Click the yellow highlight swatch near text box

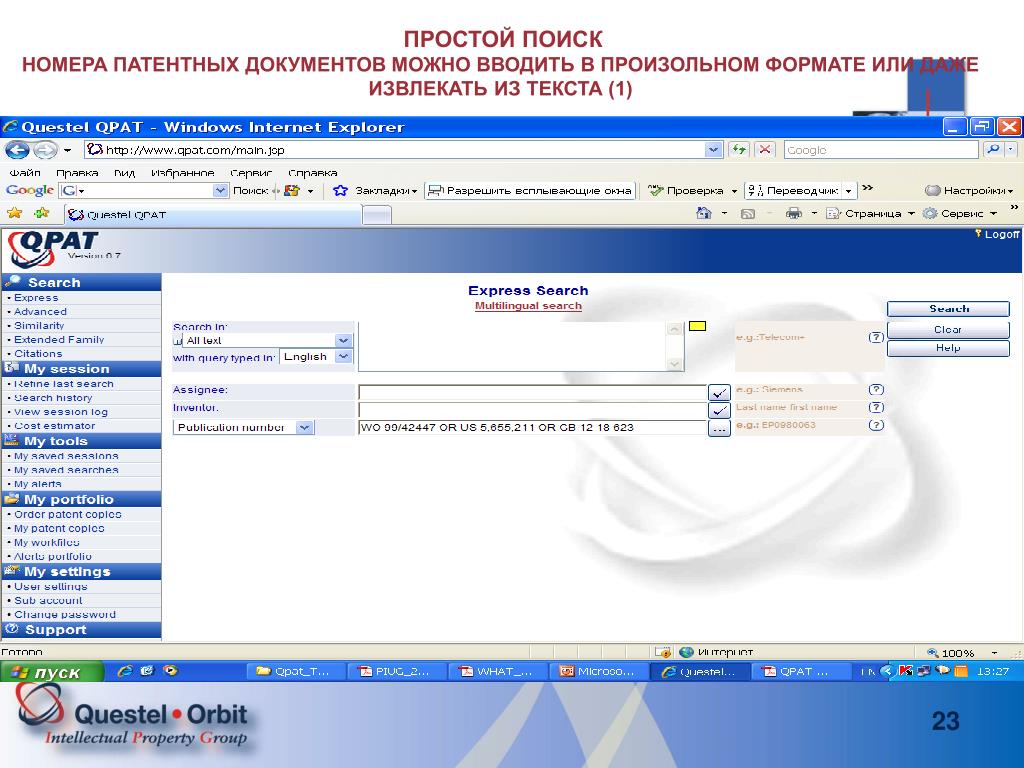pyautogui.click(x=697, y=326)
